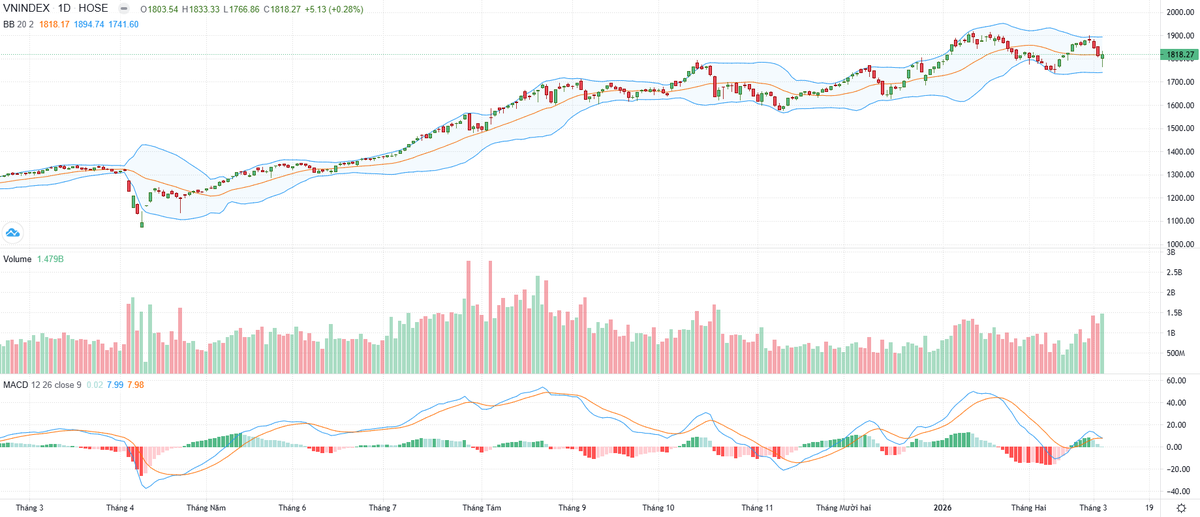Viewport: 1200px width, 517px height.
Task: Select the BB 20 2 indicator legend
Action: click(18, 24)
